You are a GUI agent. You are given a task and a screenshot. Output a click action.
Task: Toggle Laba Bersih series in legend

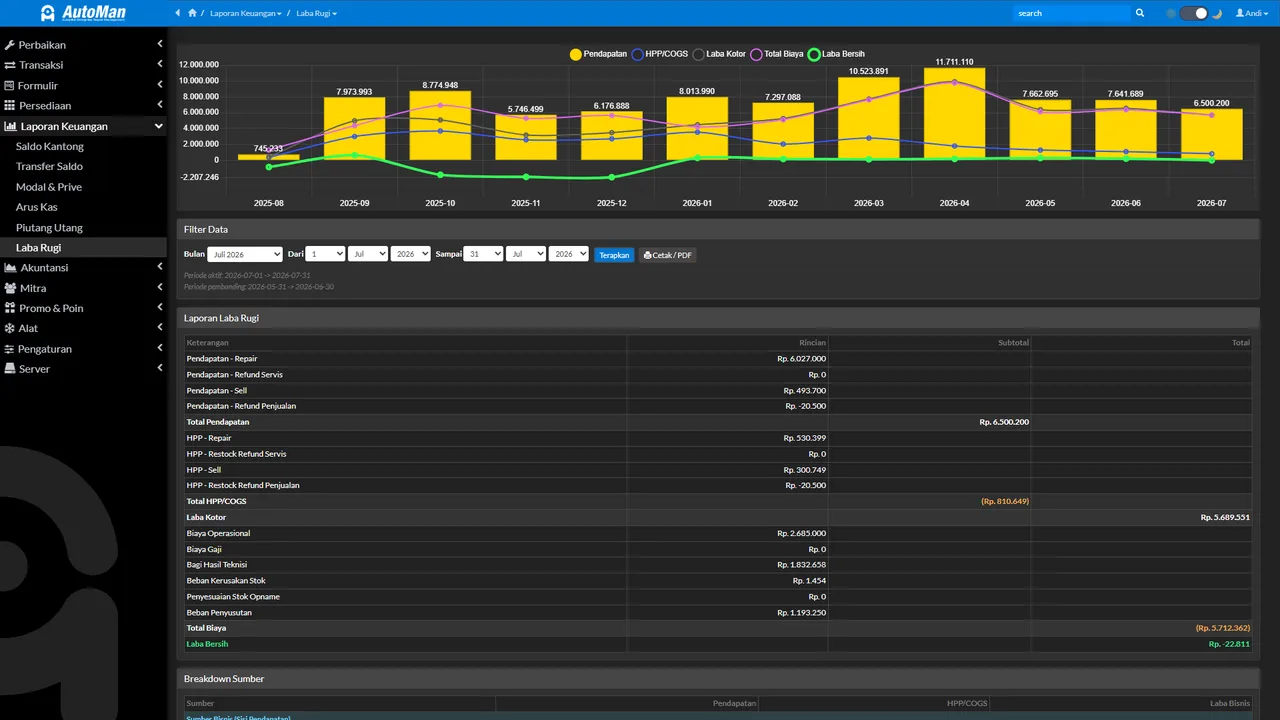836,54
